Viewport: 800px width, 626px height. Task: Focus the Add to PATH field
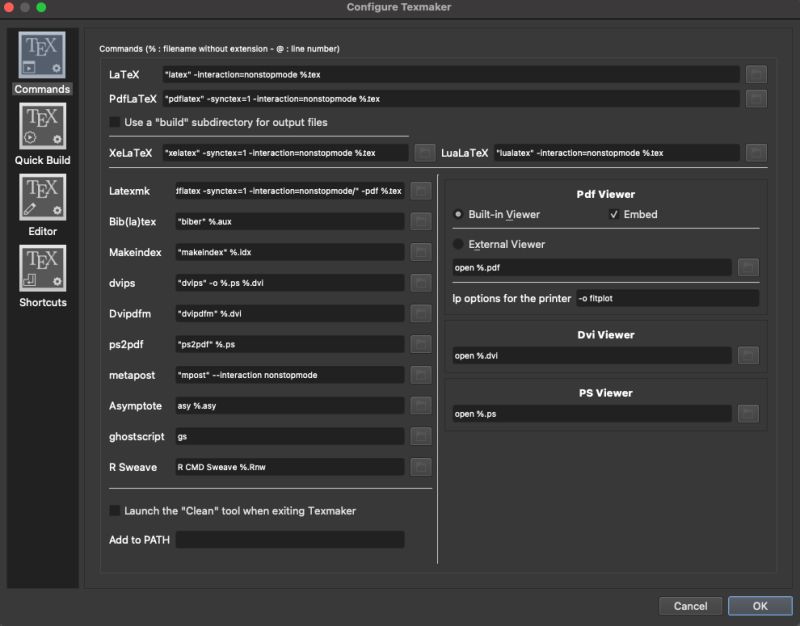point(290,540)
